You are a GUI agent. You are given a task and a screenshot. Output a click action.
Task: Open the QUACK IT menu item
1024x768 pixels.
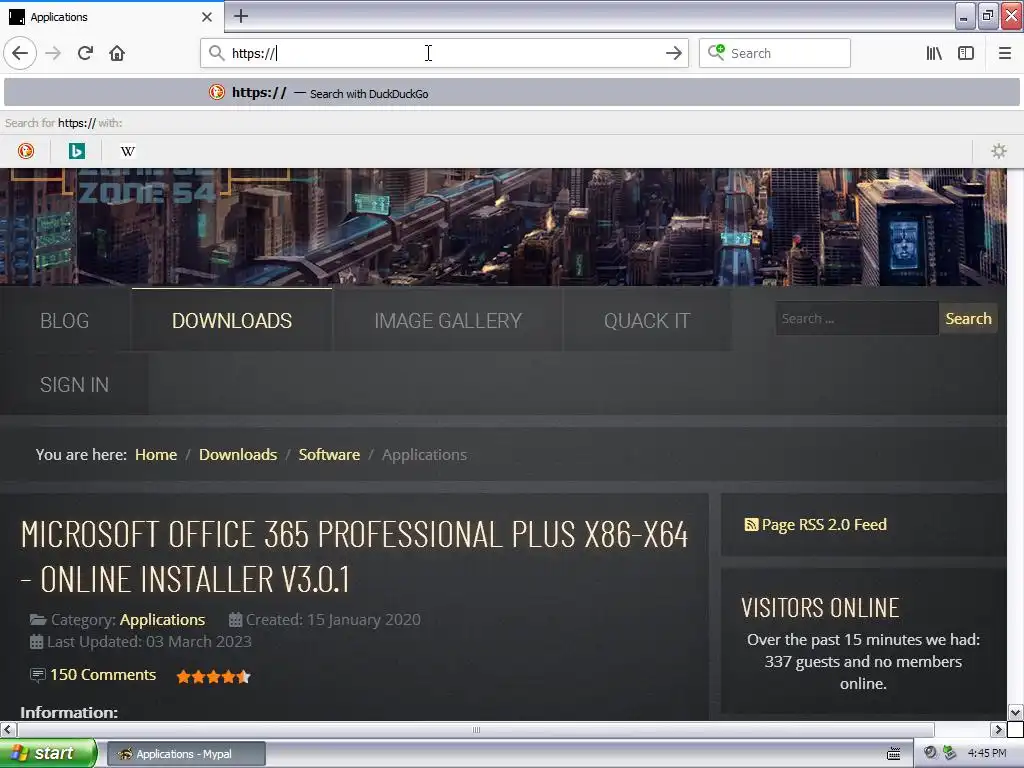coord(647,321)
